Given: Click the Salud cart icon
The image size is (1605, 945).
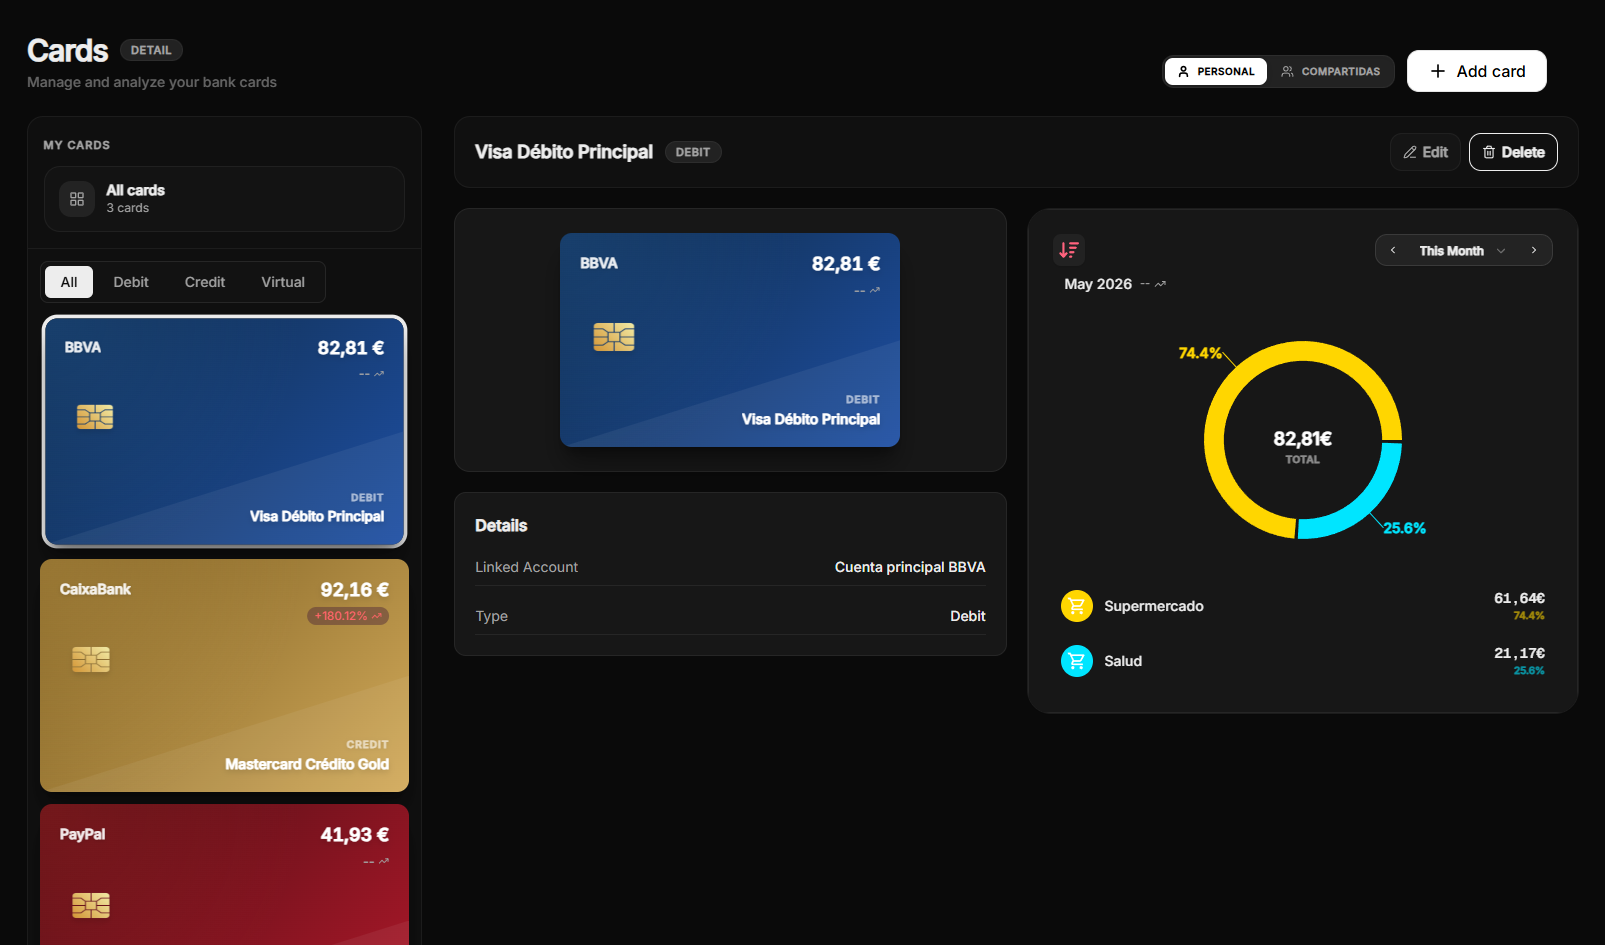Looking at the screenshot, I should 1077,661.
